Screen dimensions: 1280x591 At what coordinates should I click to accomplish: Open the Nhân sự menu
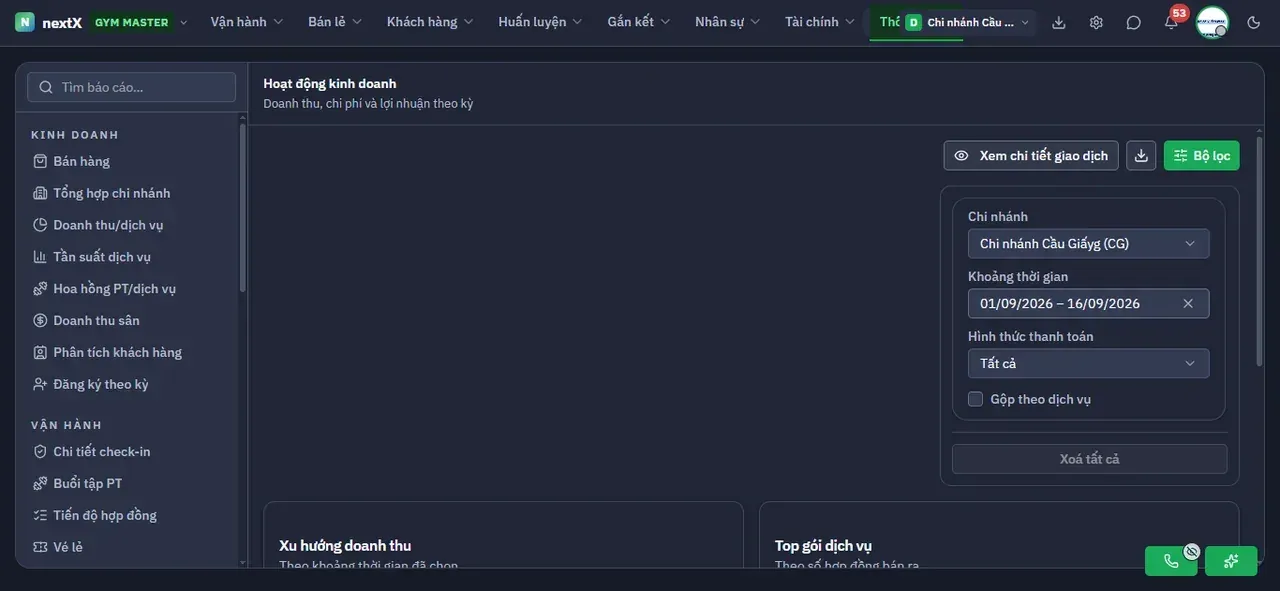click(728, 22)
